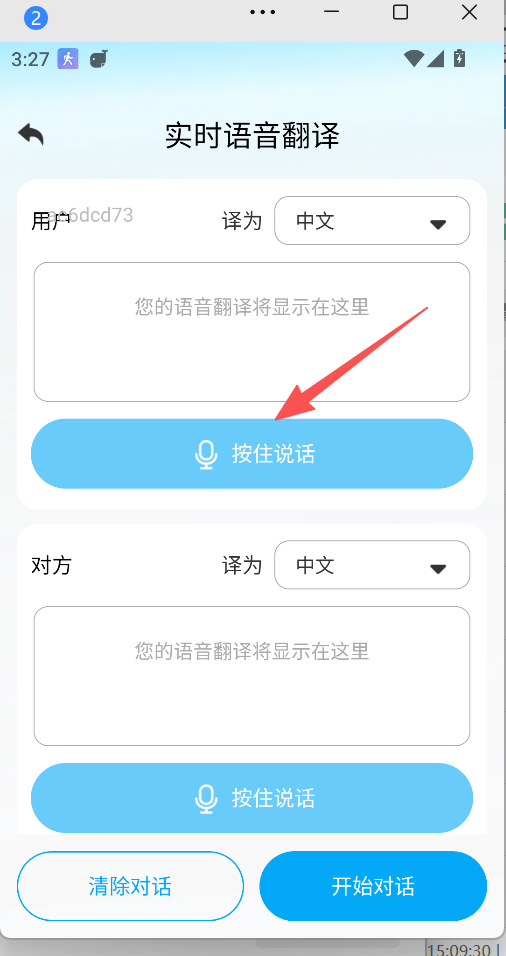The image size is (506, 956).
Task: Click the user's translation text area
Action: 252,332
